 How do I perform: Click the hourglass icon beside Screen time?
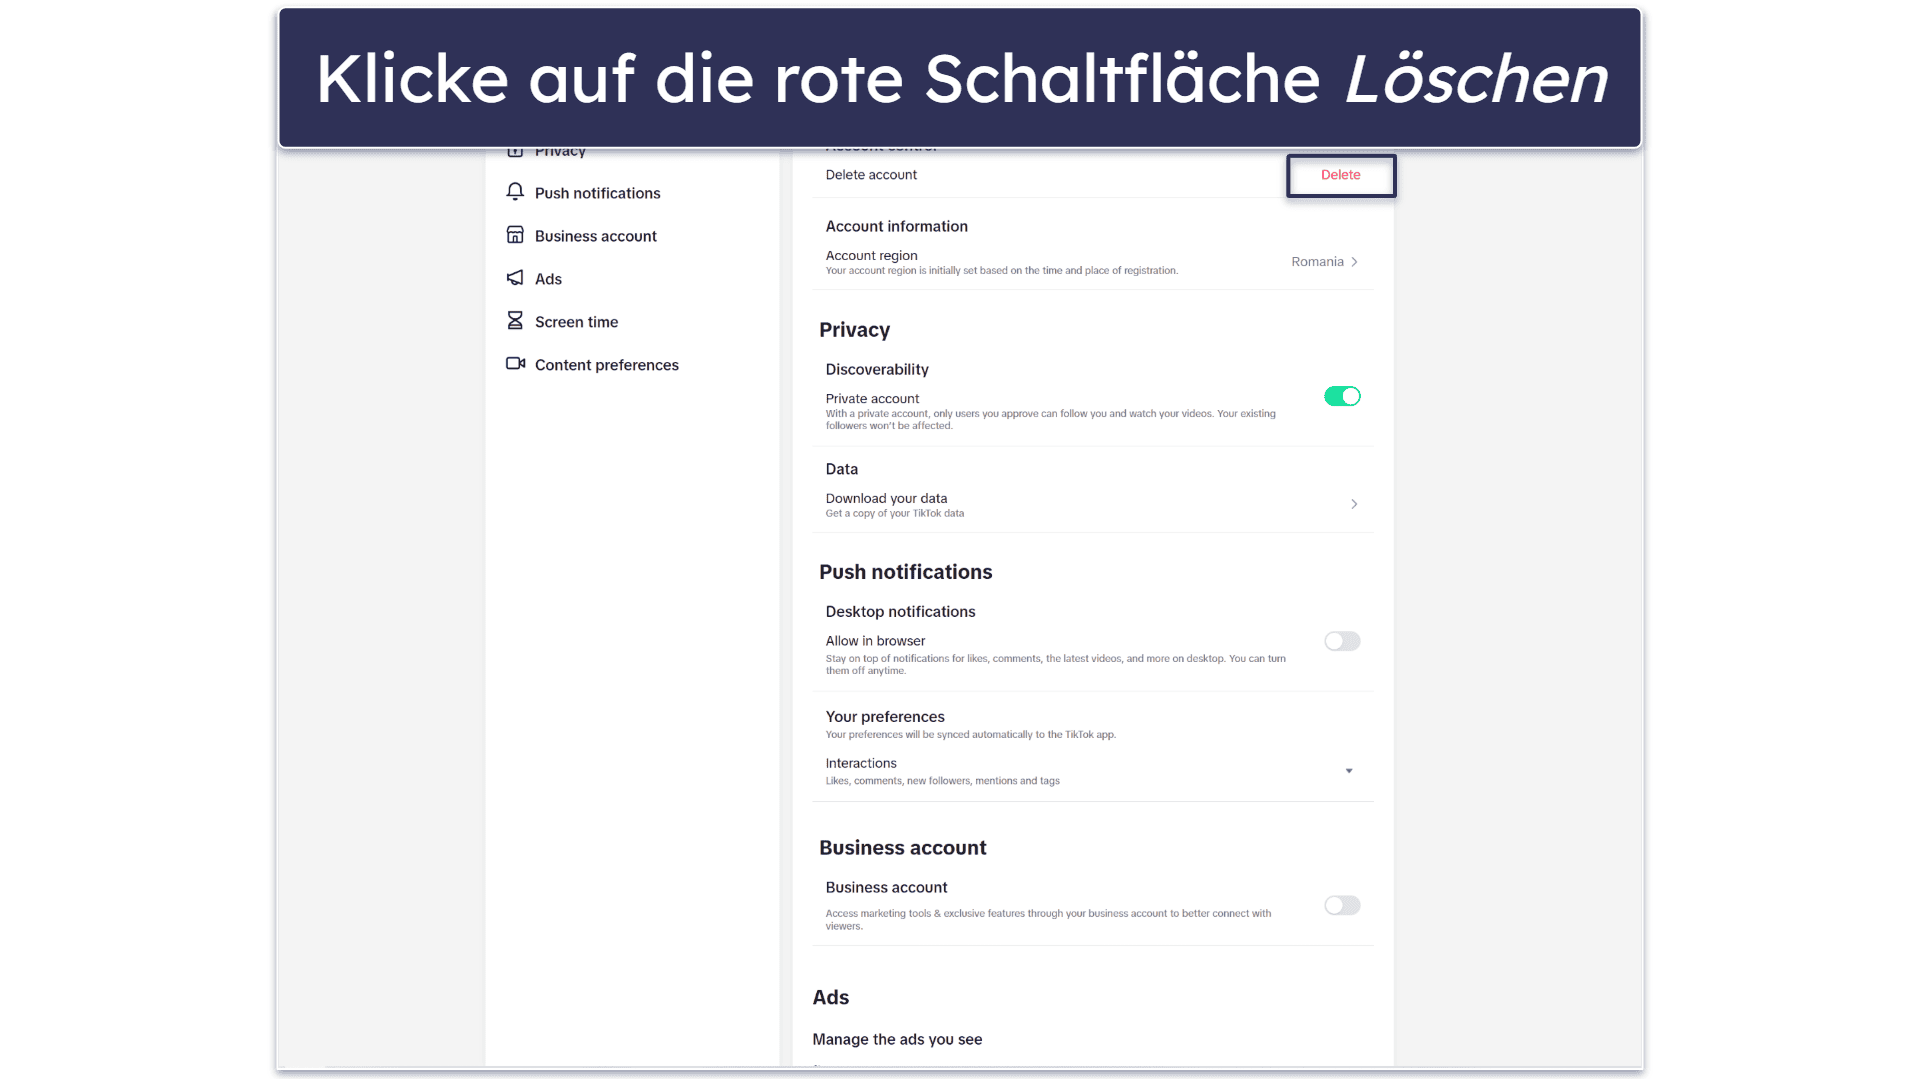(x=515, y=321)
